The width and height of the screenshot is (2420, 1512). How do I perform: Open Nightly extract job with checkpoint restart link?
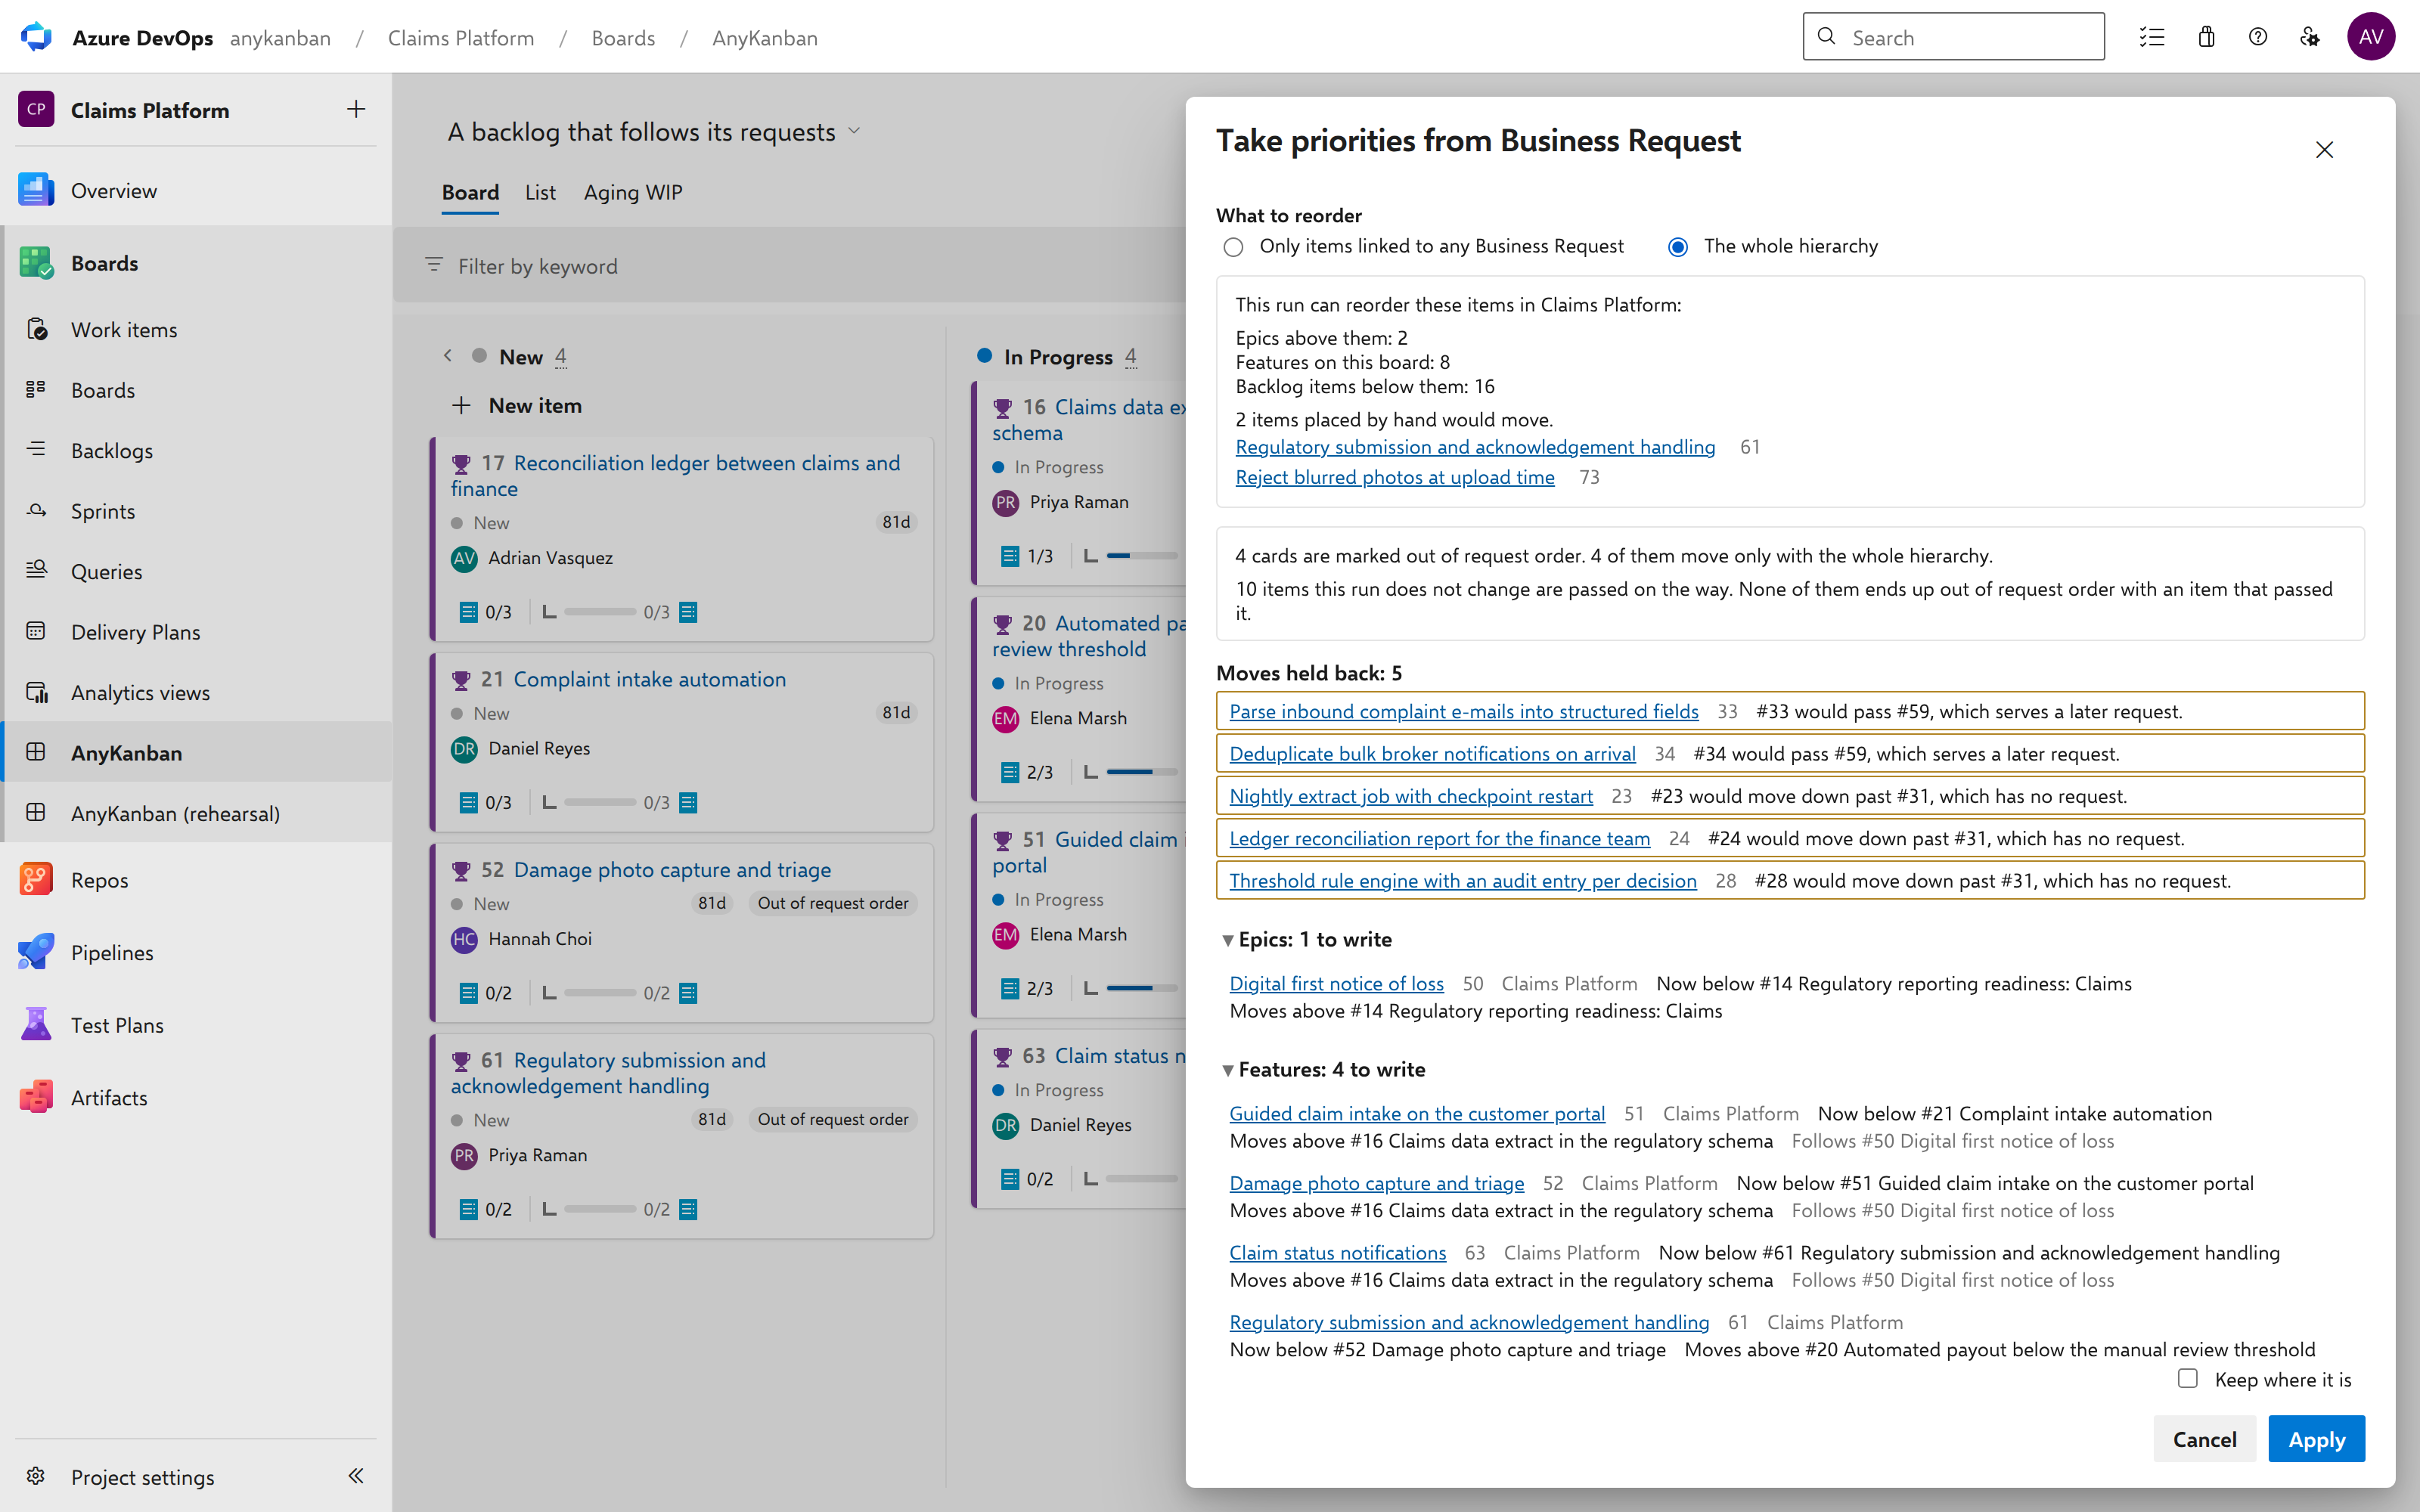(1410, 796)
